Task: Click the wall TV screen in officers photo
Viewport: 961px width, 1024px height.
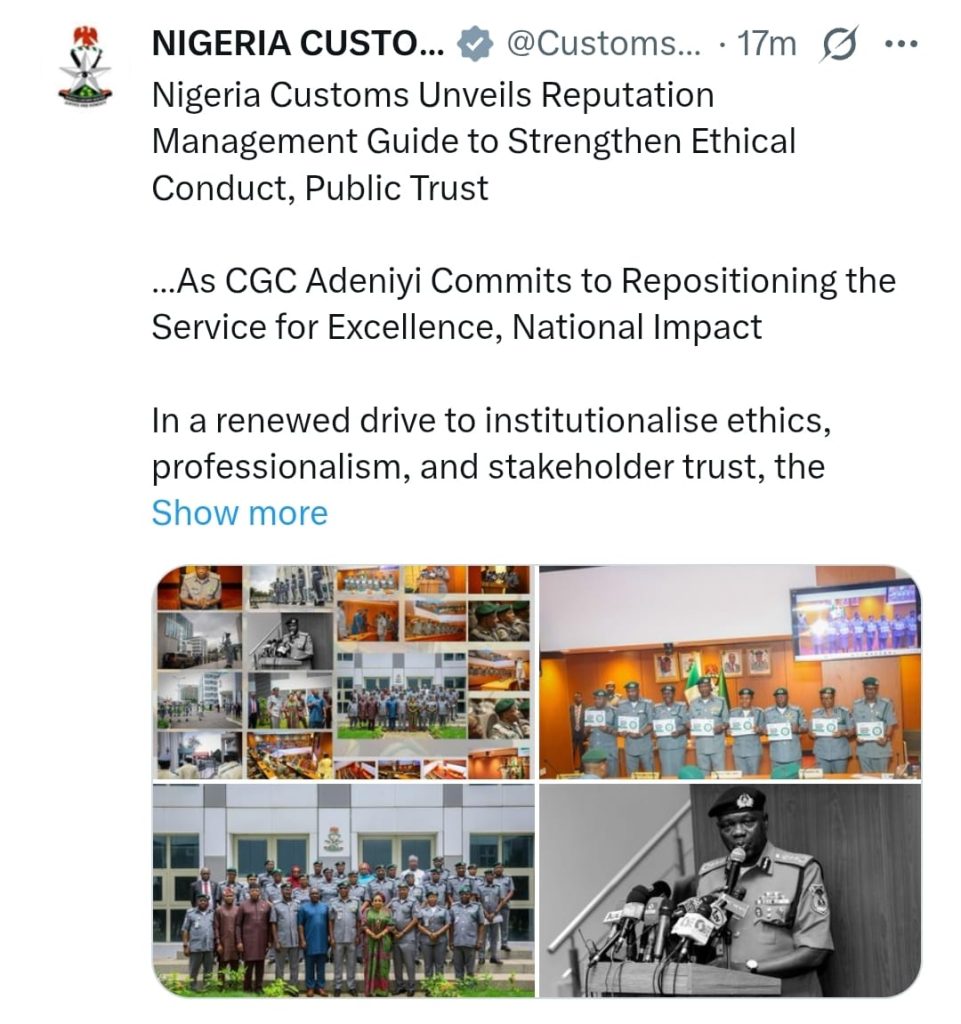Action: coord(856,617)
